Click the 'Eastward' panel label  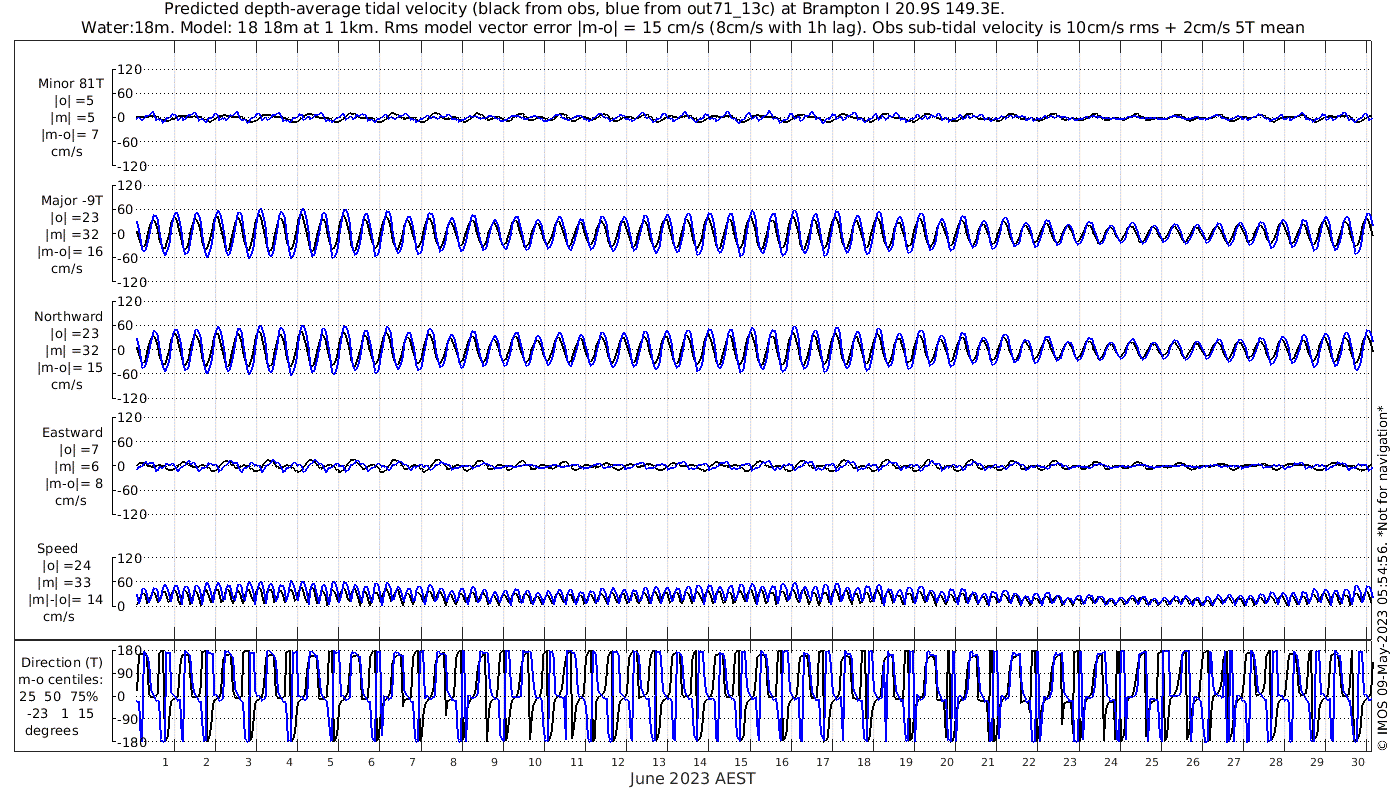tap(72, 432)
